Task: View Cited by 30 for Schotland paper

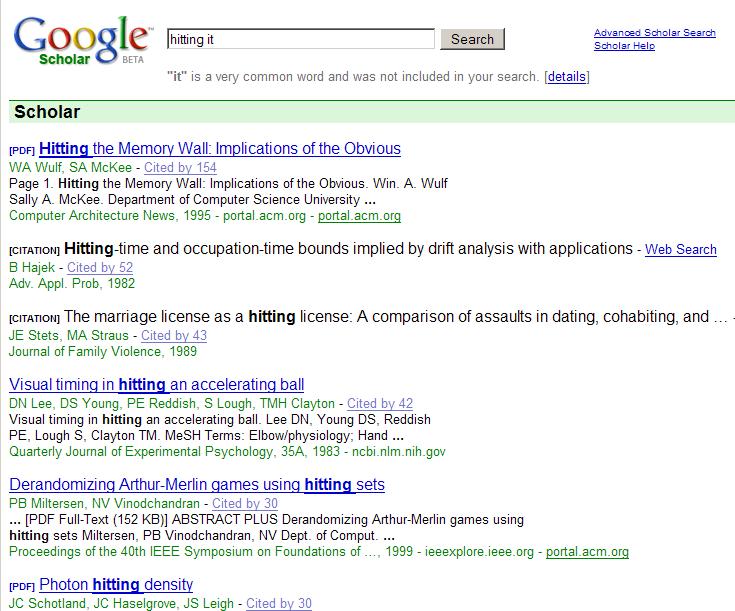Action: click(279, 604)
